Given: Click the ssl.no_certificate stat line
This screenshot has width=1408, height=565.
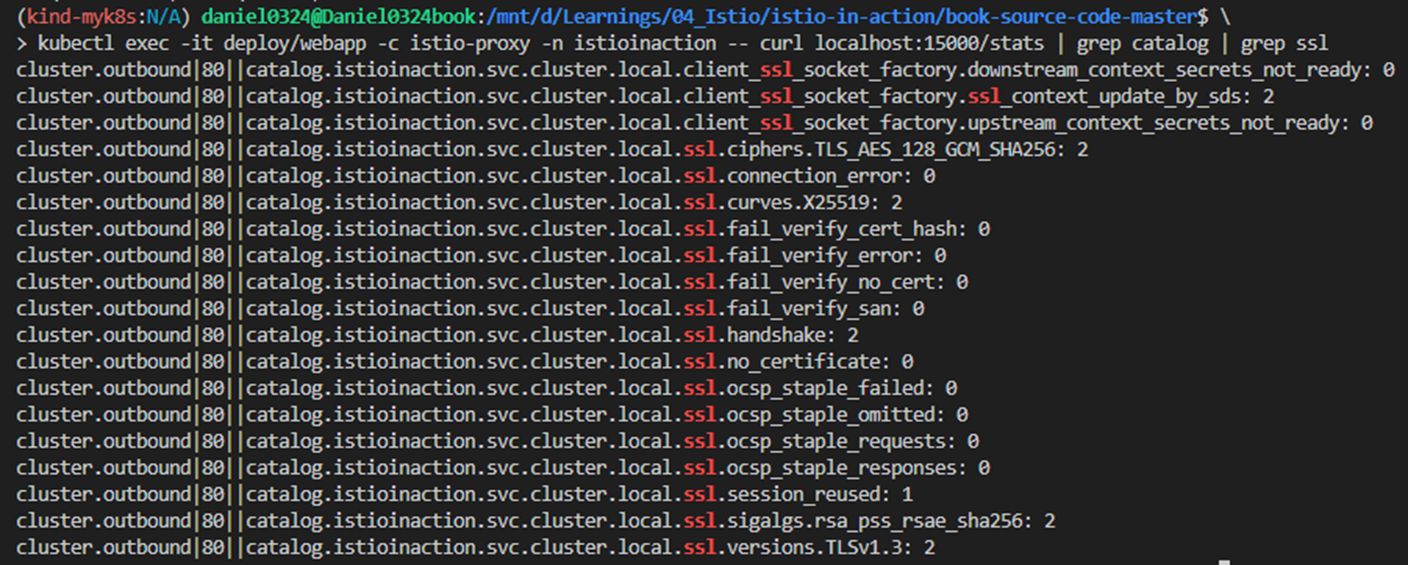Looking at the screenshot, I should tap(465, 362).
